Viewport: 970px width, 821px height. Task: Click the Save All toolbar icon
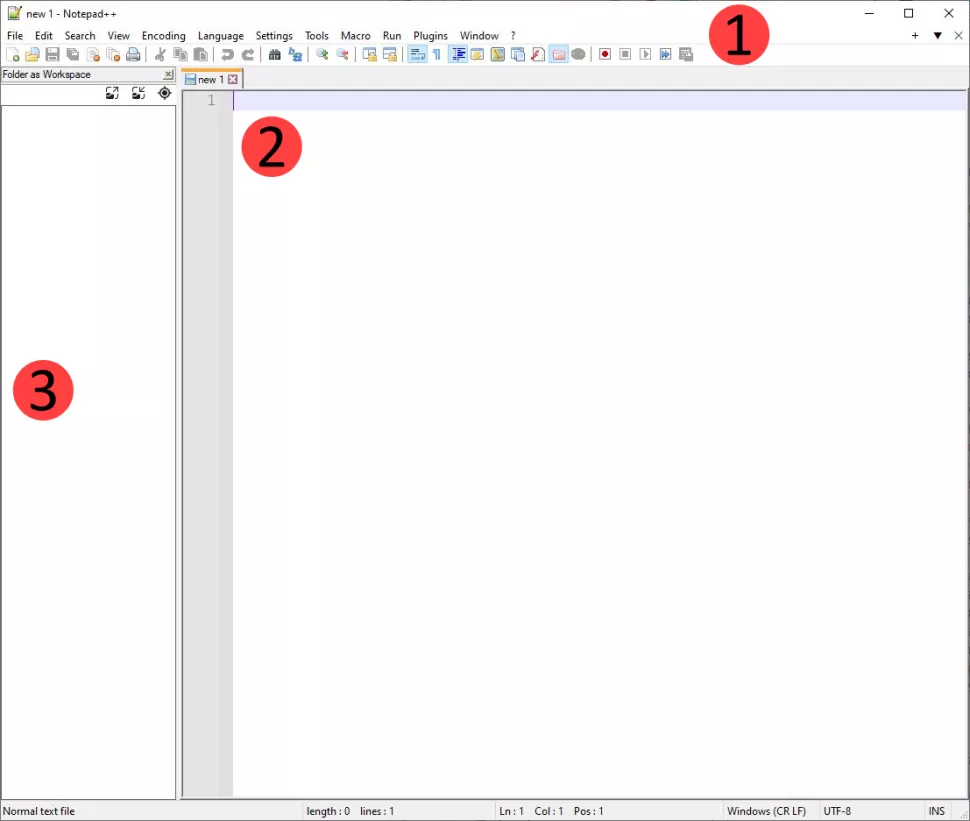73,54
